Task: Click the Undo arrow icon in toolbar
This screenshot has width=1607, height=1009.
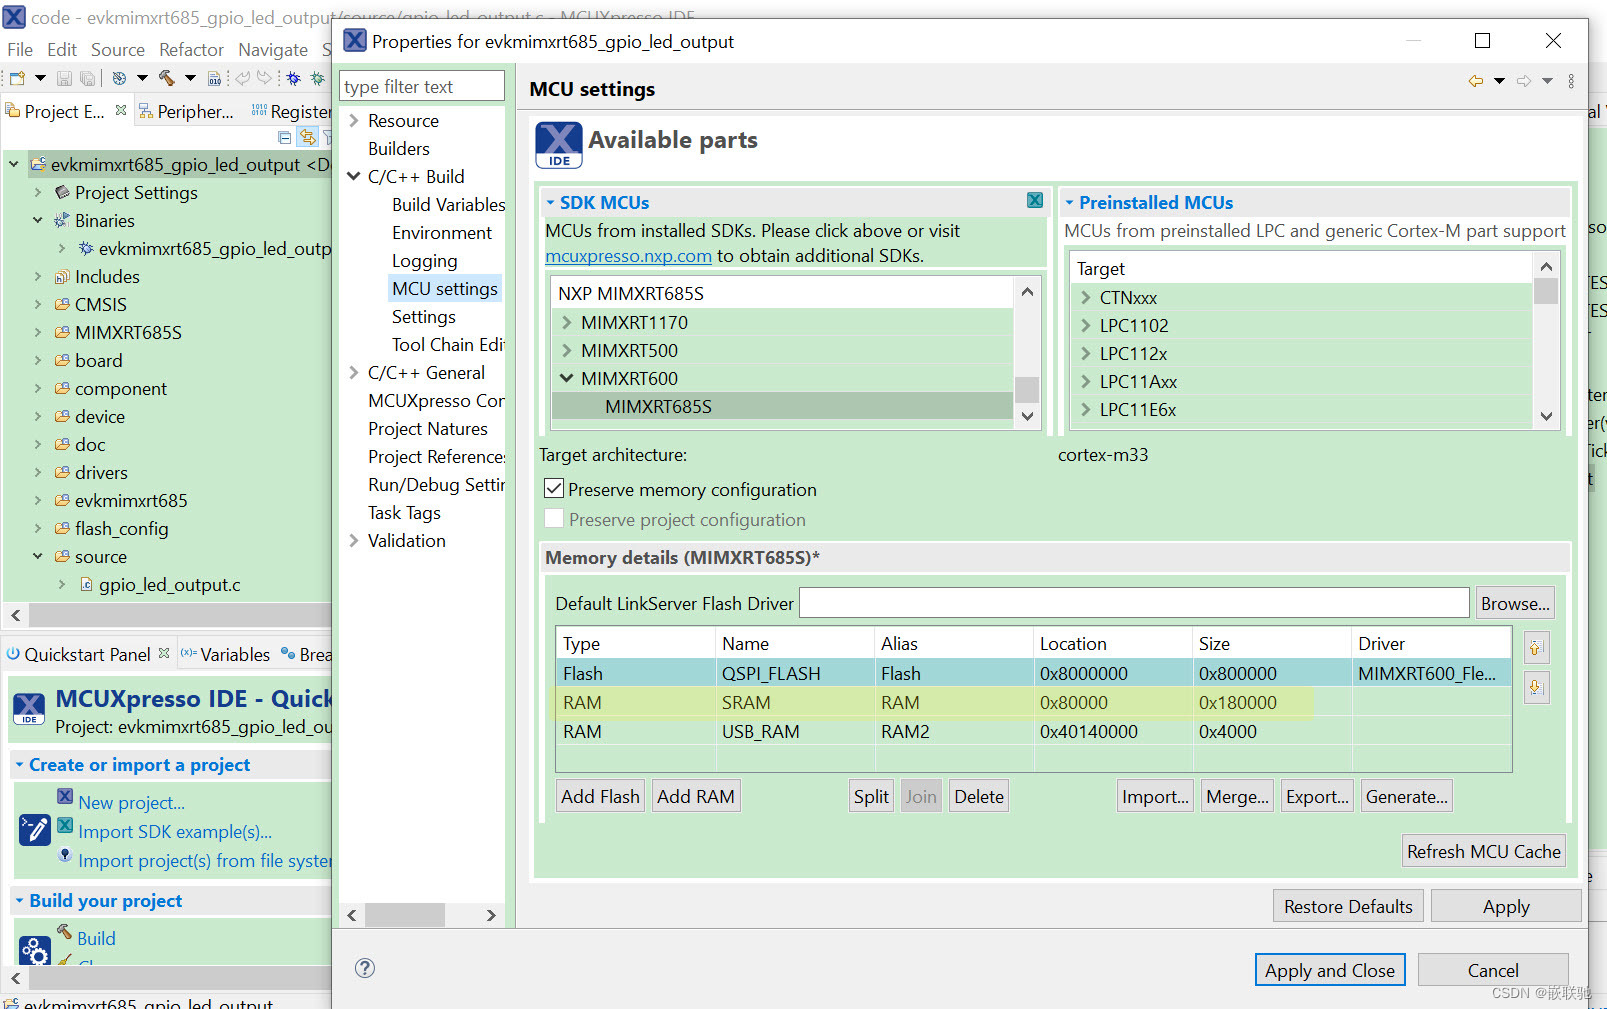Action: [242, 78]
